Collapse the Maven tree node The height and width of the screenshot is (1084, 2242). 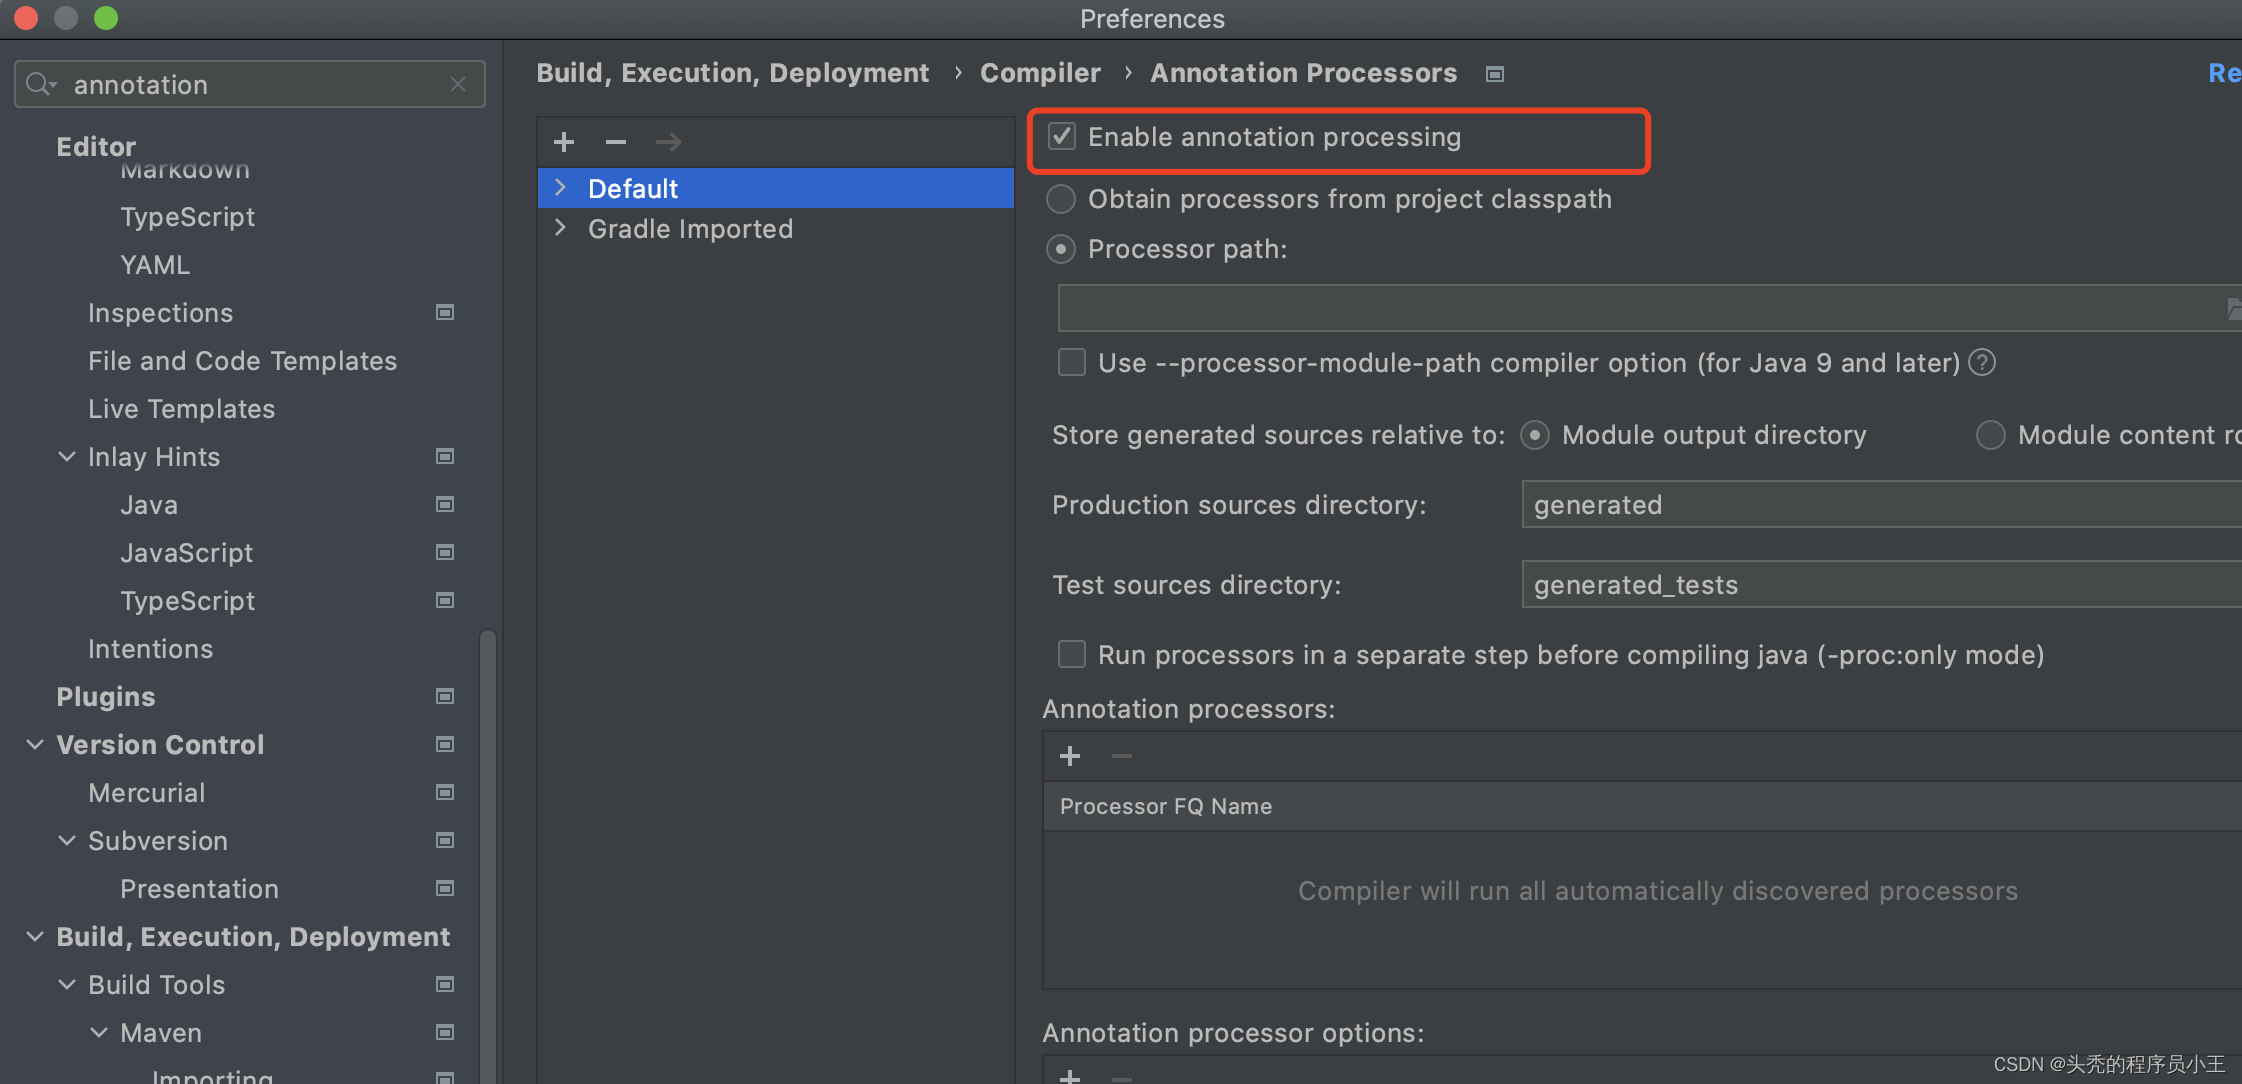pos(99,1032)
